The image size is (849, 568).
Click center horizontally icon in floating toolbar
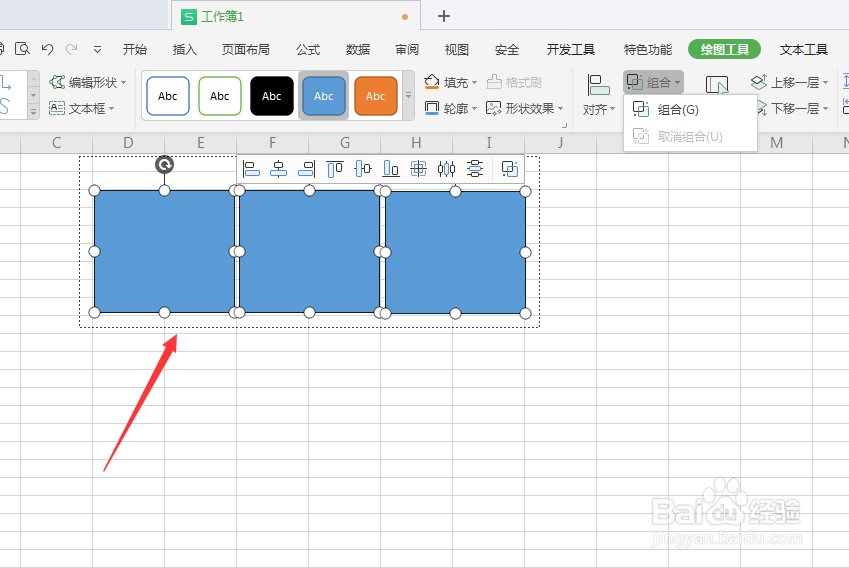(278, 169)
